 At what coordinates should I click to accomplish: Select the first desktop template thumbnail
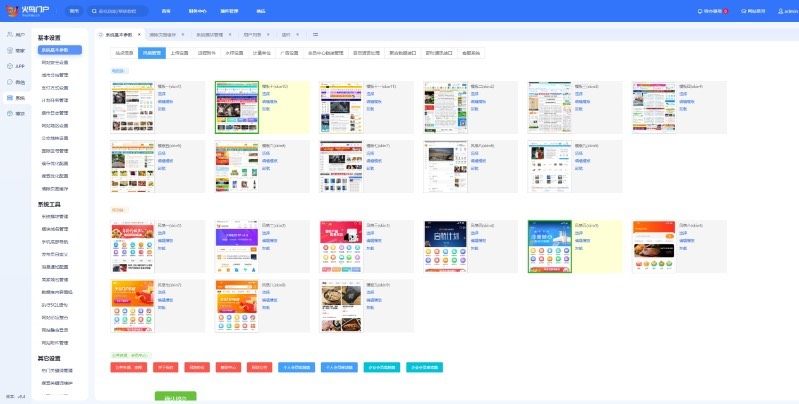coord(132,107)
